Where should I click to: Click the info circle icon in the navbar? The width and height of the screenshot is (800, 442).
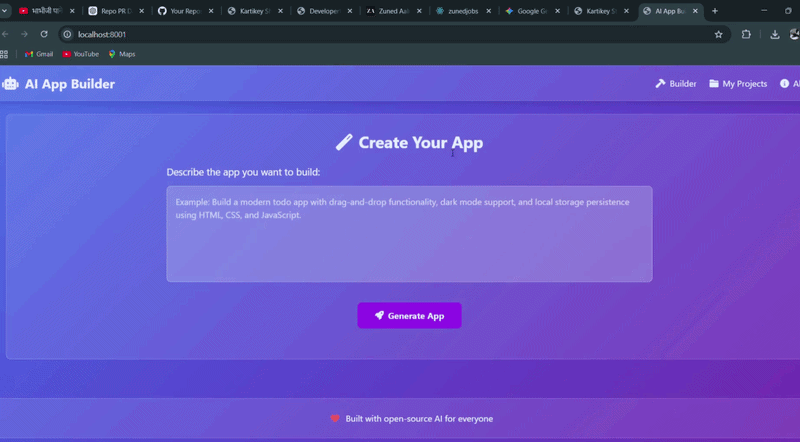[784, 83]
